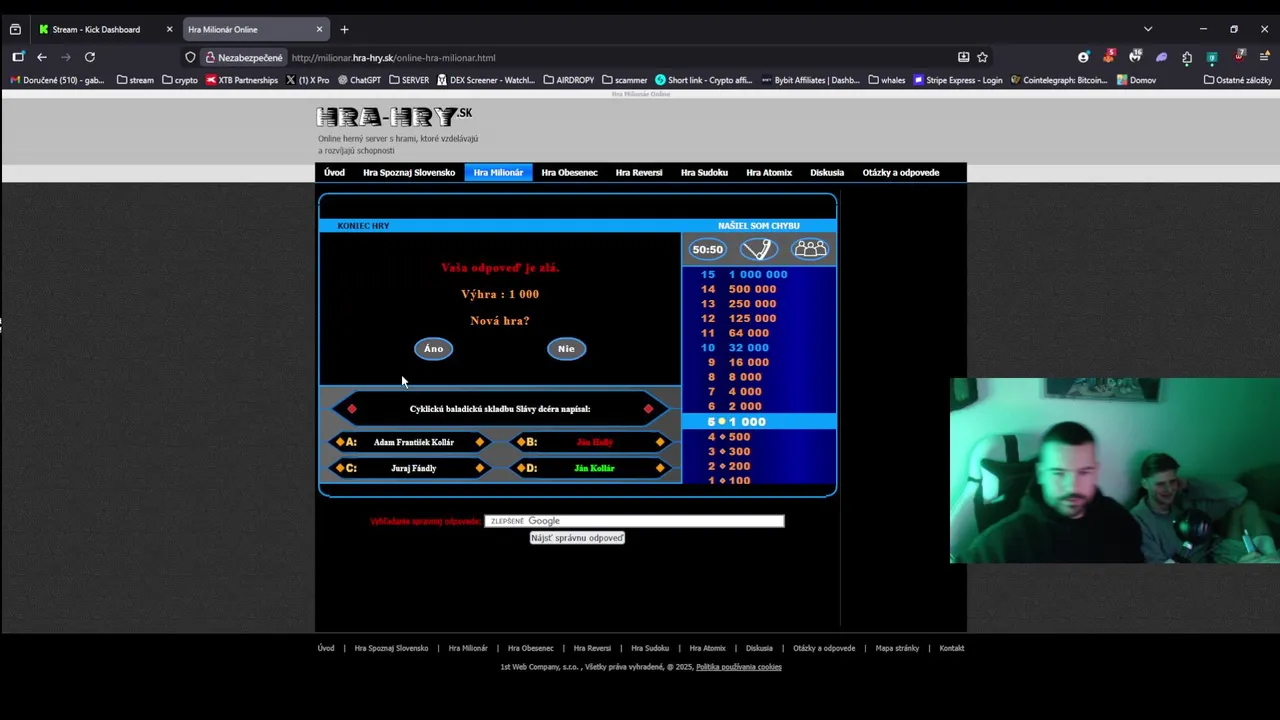Screen dimensions: 1280x720
Task: Open the Úvod menu item
Action: click(x=334, y=172)
